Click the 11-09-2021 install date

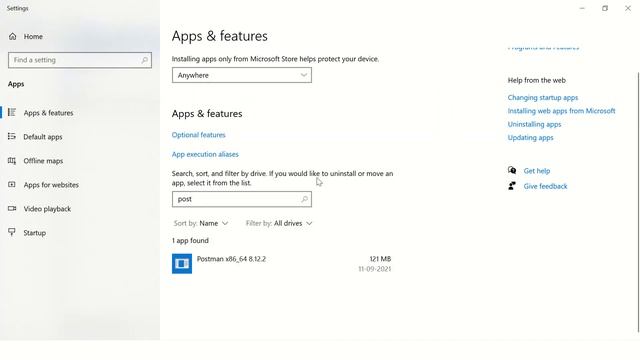(x=374, y=269)
